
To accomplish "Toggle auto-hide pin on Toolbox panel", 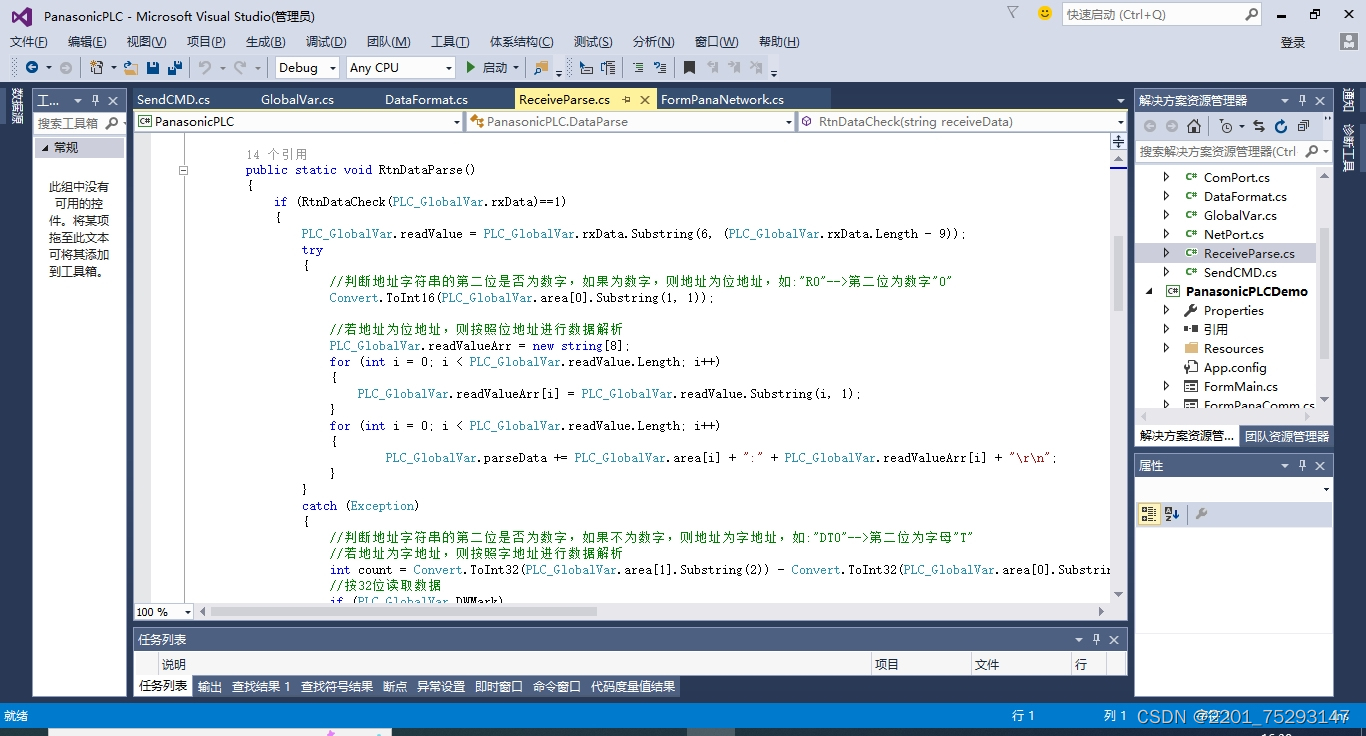I will [x=96, y=100].
